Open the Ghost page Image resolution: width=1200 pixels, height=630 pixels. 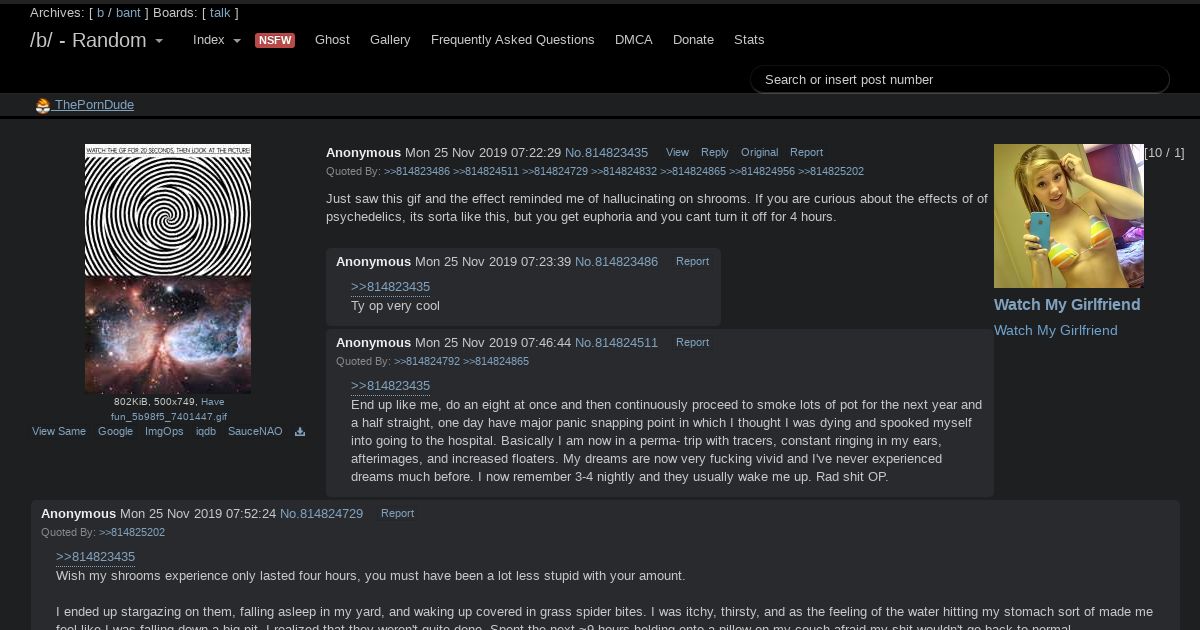[332, 40]
